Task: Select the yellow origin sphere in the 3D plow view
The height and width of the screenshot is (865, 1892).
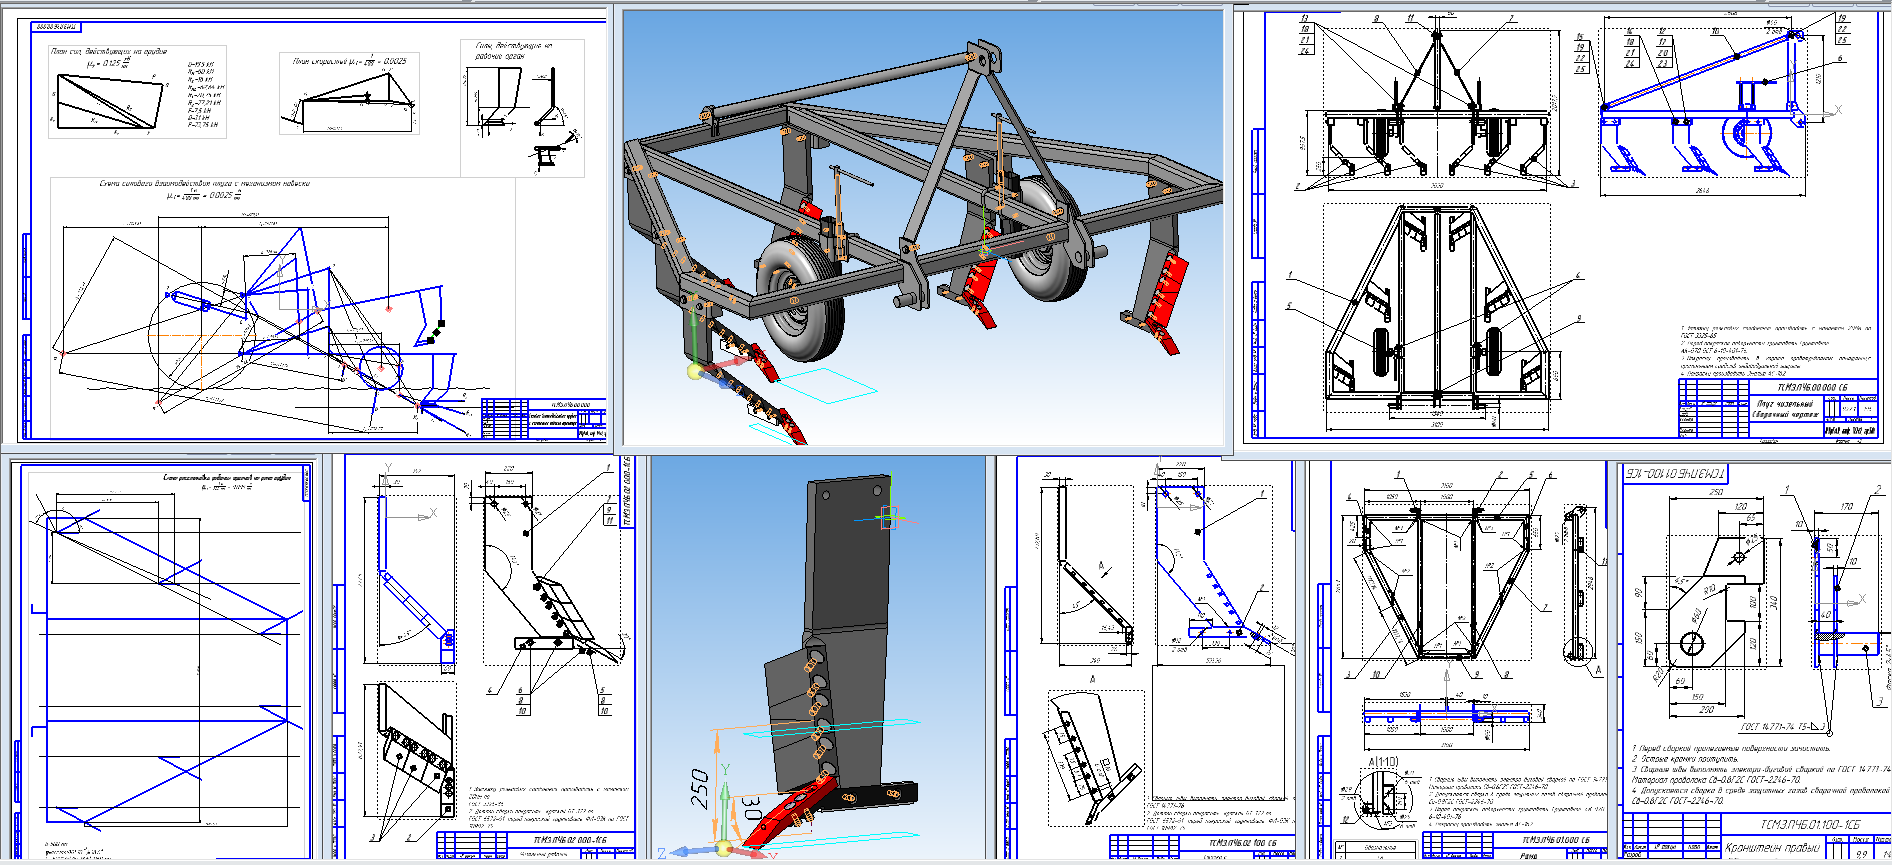Action: (x=695, y=371)
